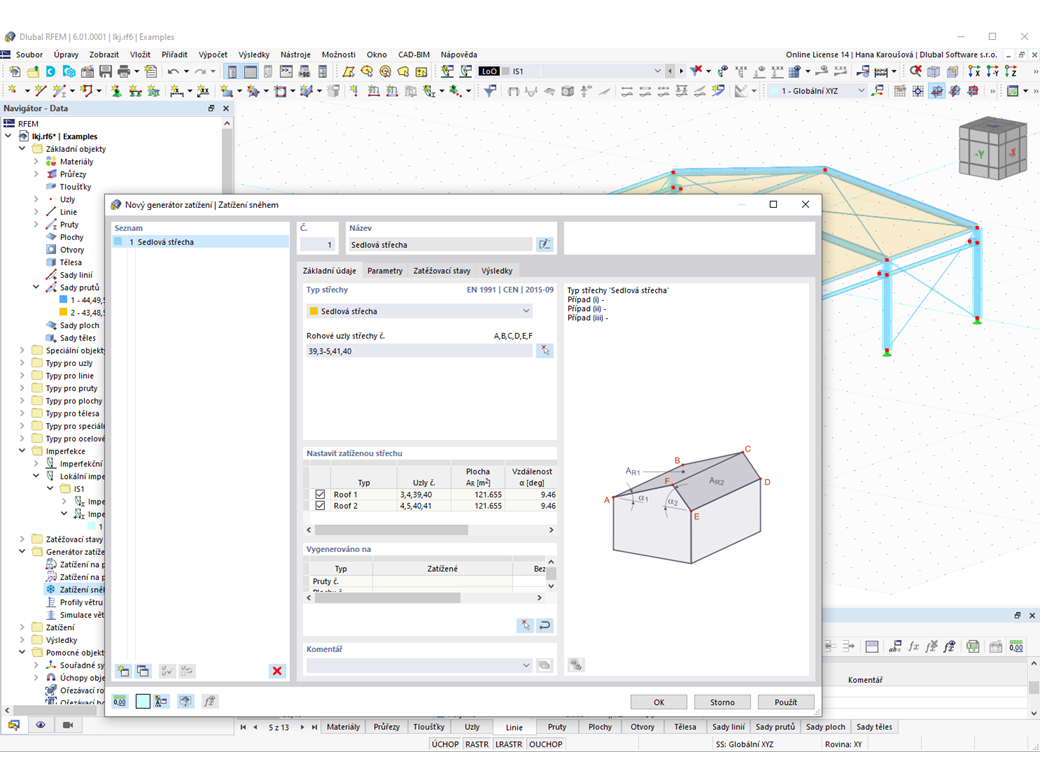
Task: Switch to the Materiály table tab at bottom
Action: [344, 727]
